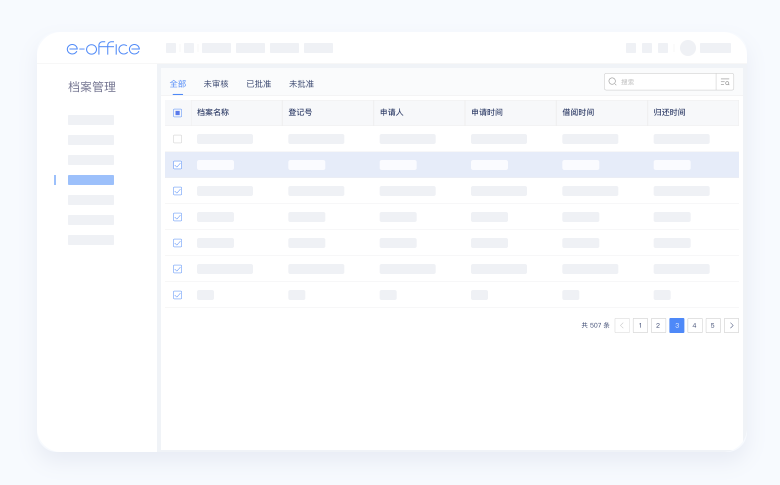This screenshot has width=780, height=485.
Task: Switch to the 未审核 tab
Action: (216, 84)
